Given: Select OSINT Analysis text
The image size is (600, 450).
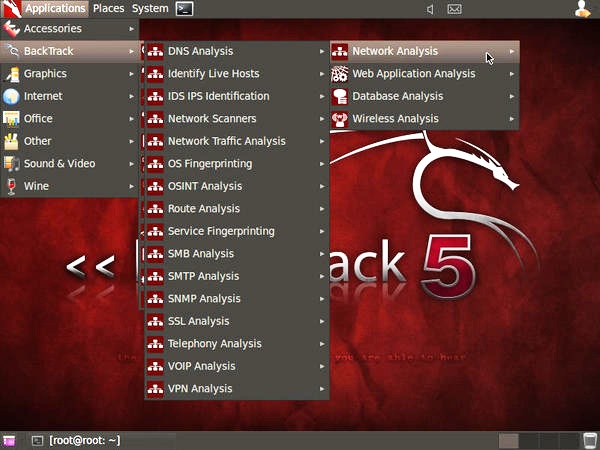Looking at the screenshot, I should pos(205,186).
